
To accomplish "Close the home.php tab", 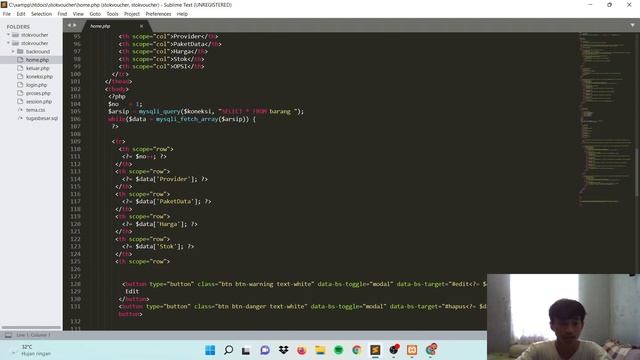I will point(141,26).
